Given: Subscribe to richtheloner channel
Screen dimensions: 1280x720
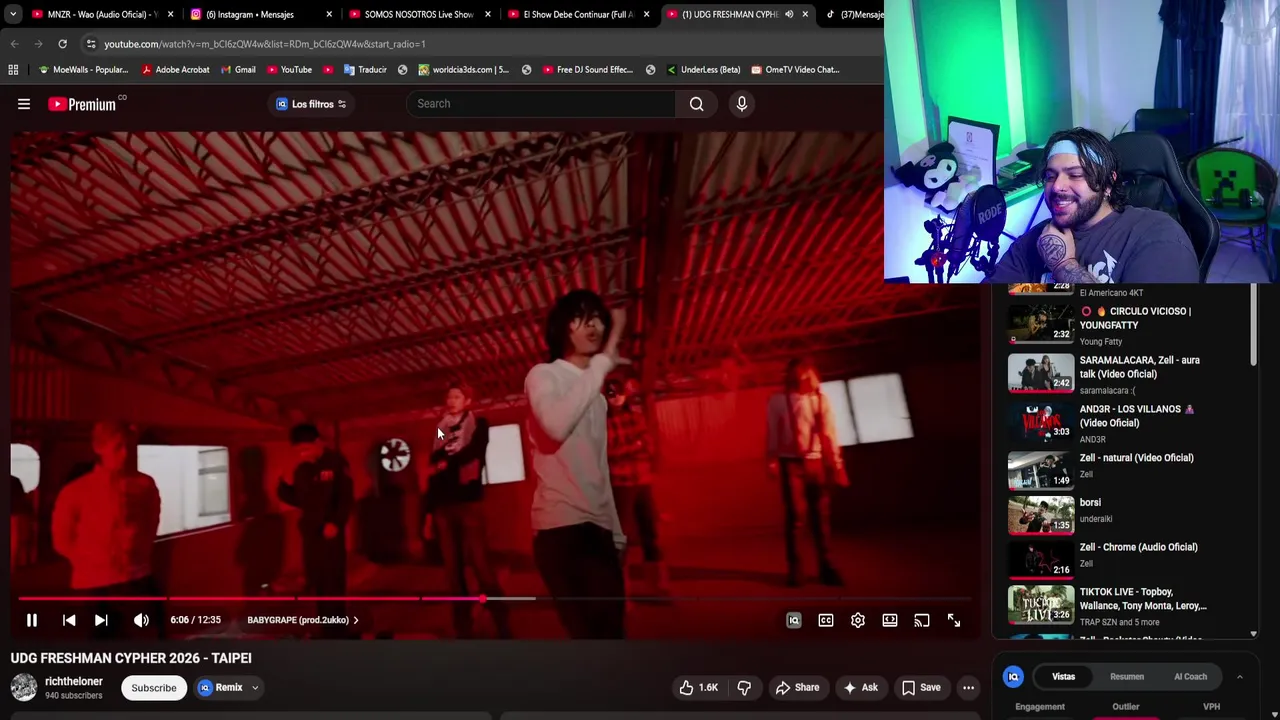Looking at the screenshot, I should [x=154, y=688].
